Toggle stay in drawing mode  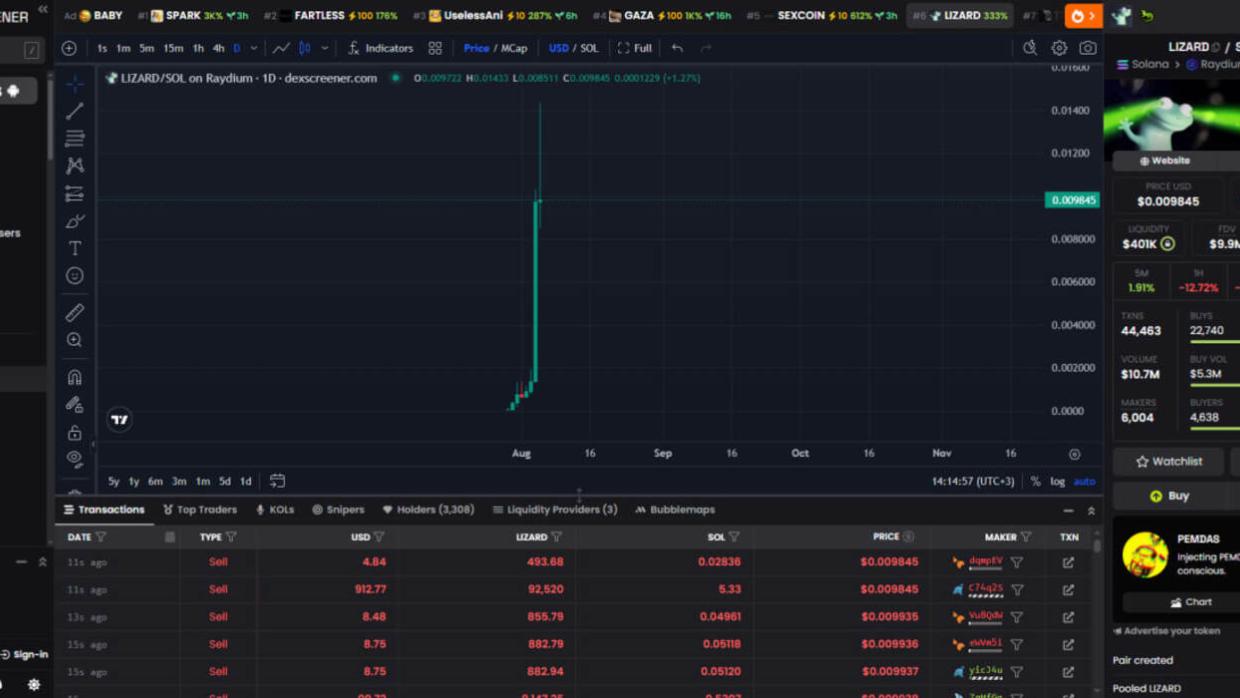tap(74, 405)
